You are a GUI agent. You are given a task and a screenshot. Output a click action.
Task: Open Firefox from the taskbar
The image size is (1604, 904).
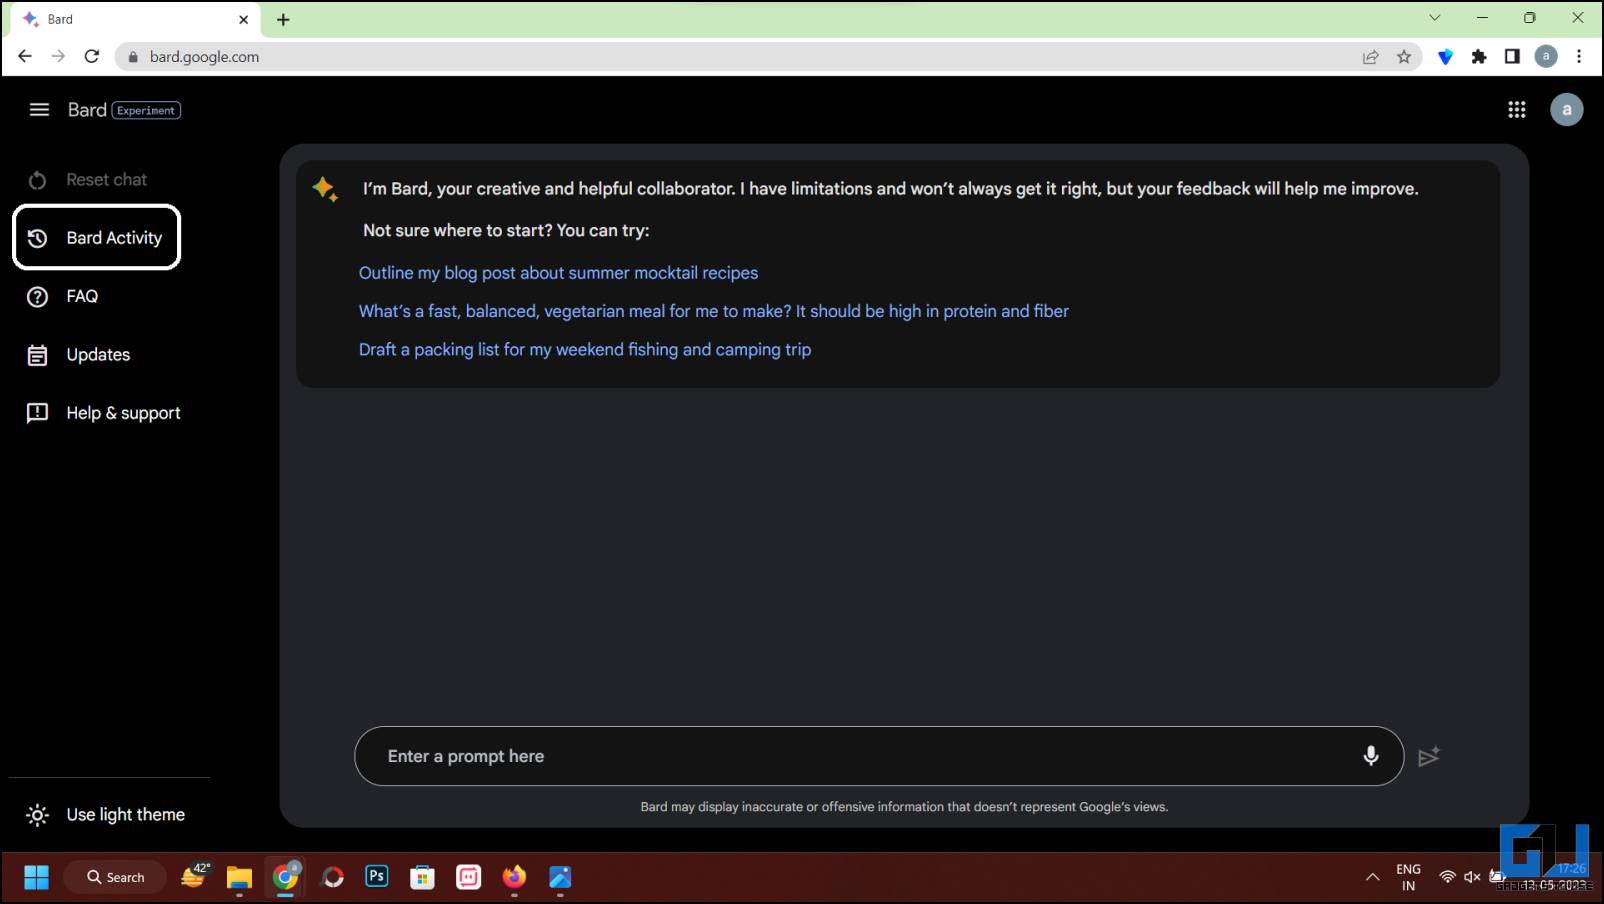pos(514,877)
